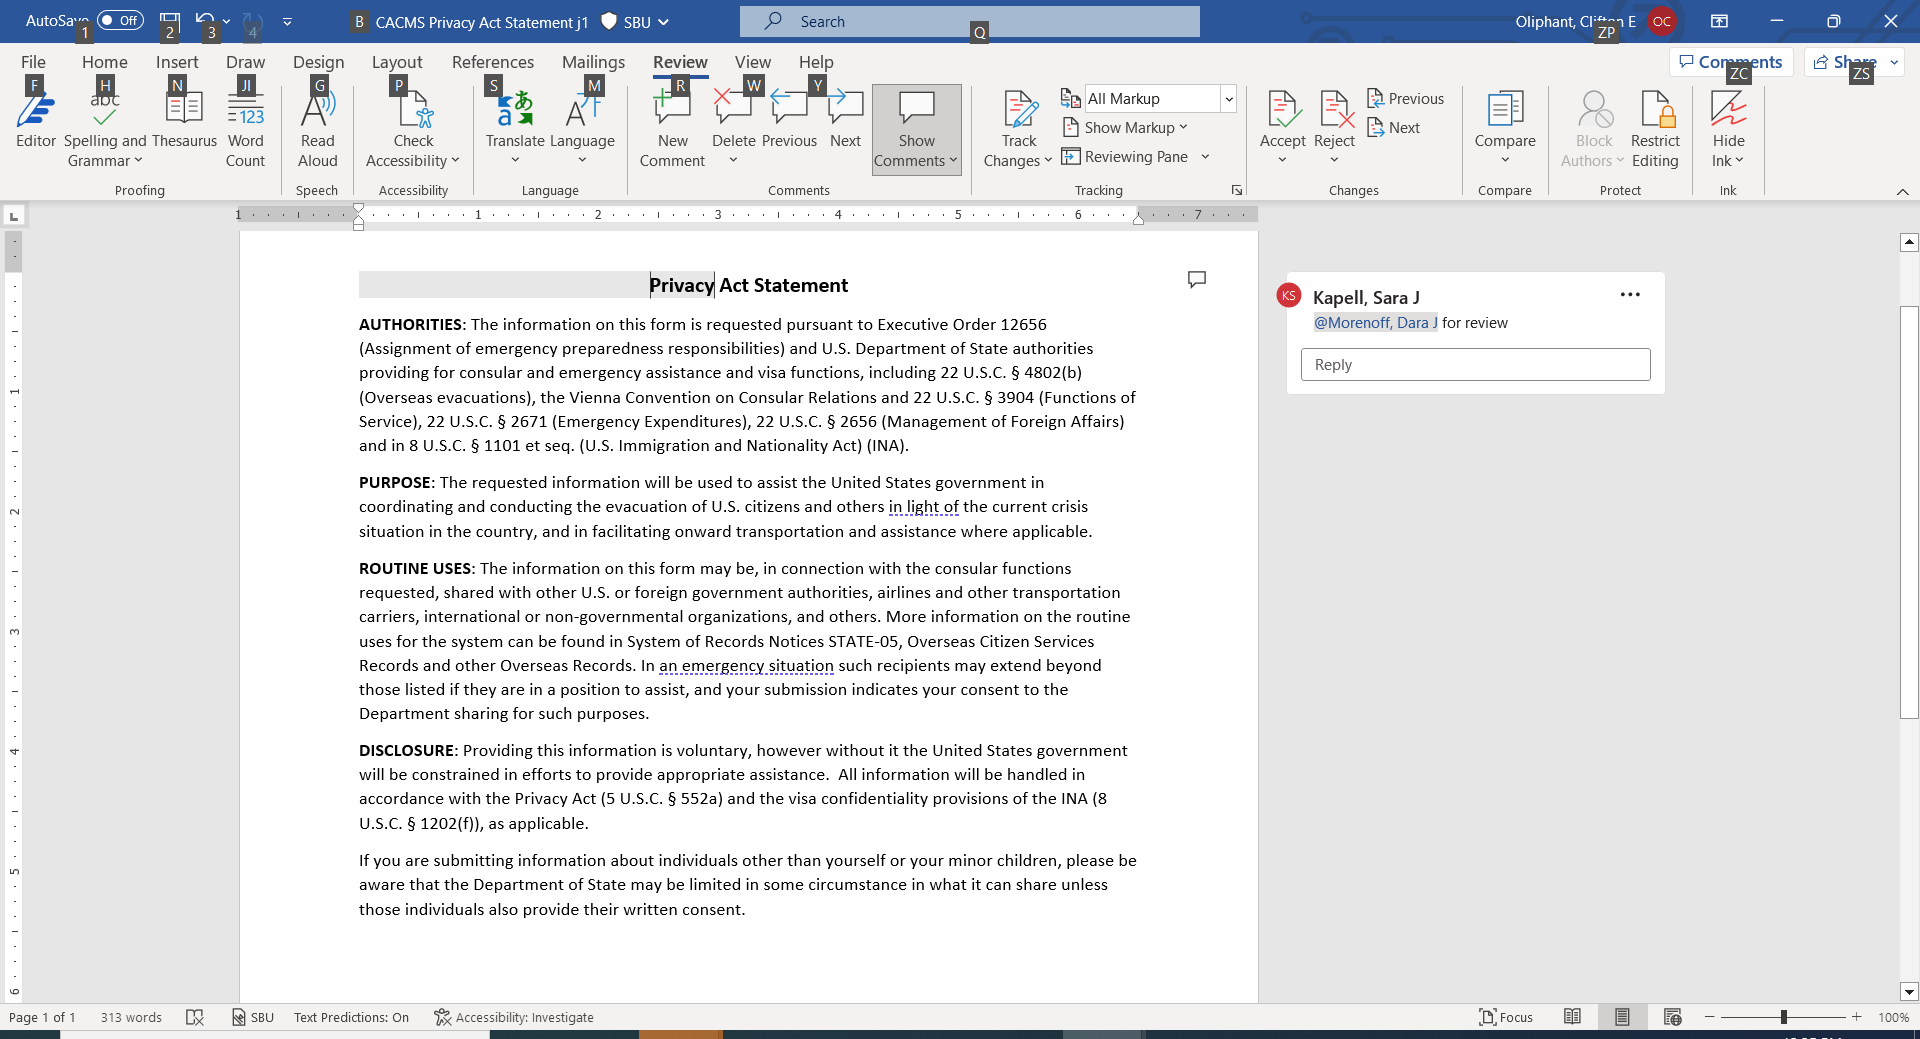Click the zoom level slider
Image resolution: width=1920 pixels, height=1039 pixels.
click(x=1783, y=1017)
